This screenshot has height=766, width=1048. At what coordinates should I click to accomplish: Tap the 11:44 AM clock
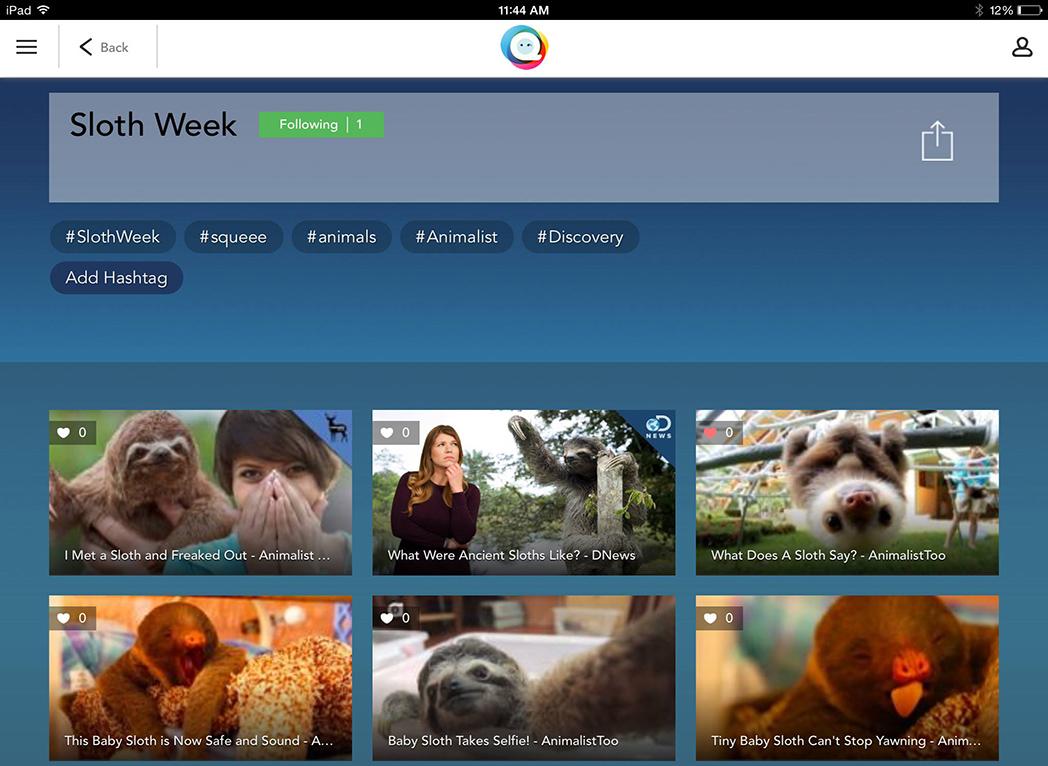[x=523, y=10]
